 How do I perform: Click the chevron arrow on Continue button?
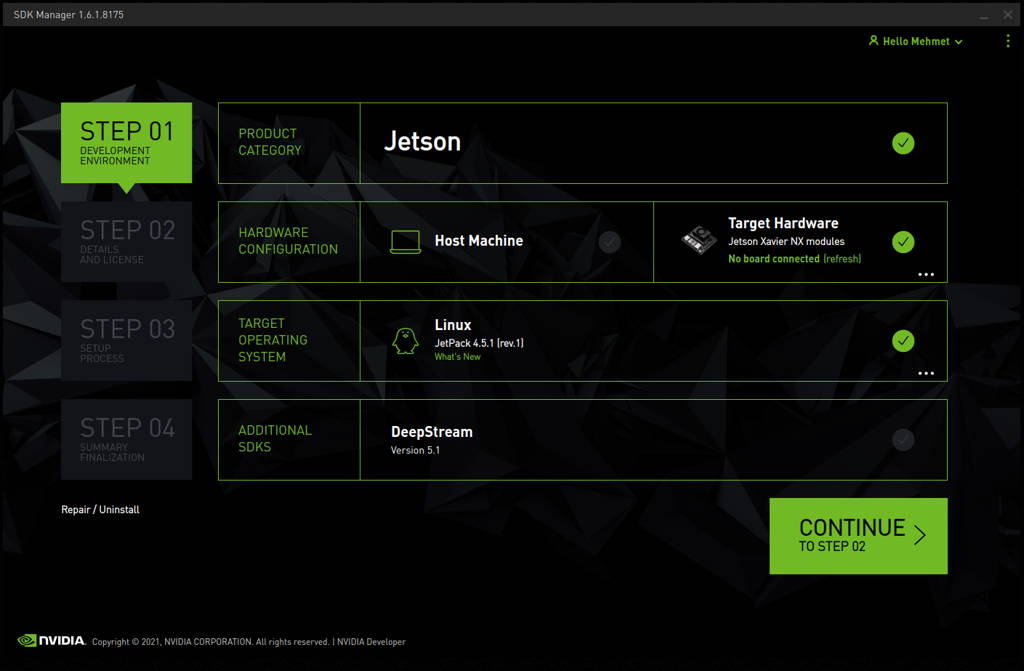point(920,535)
